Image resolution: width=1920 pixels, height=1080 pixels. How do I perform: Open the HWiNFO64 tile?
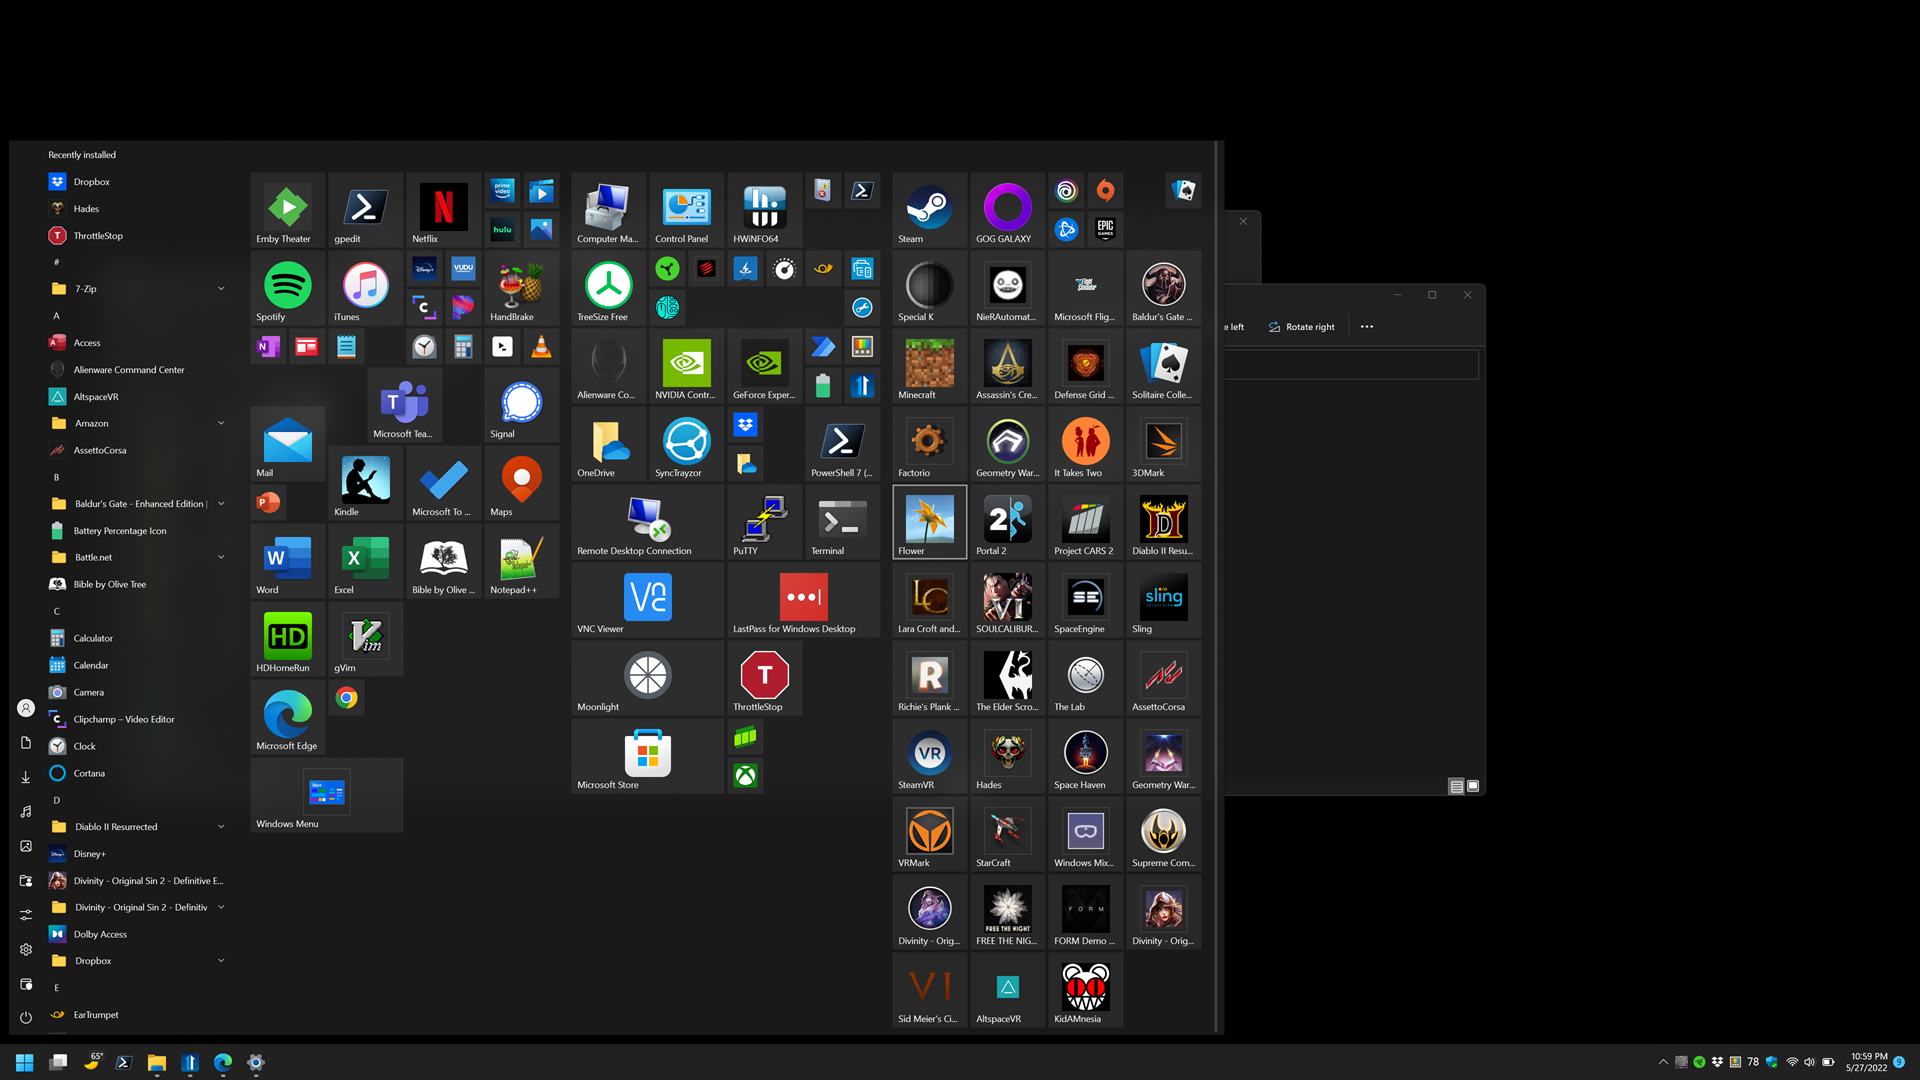click(x=765, y=209)
